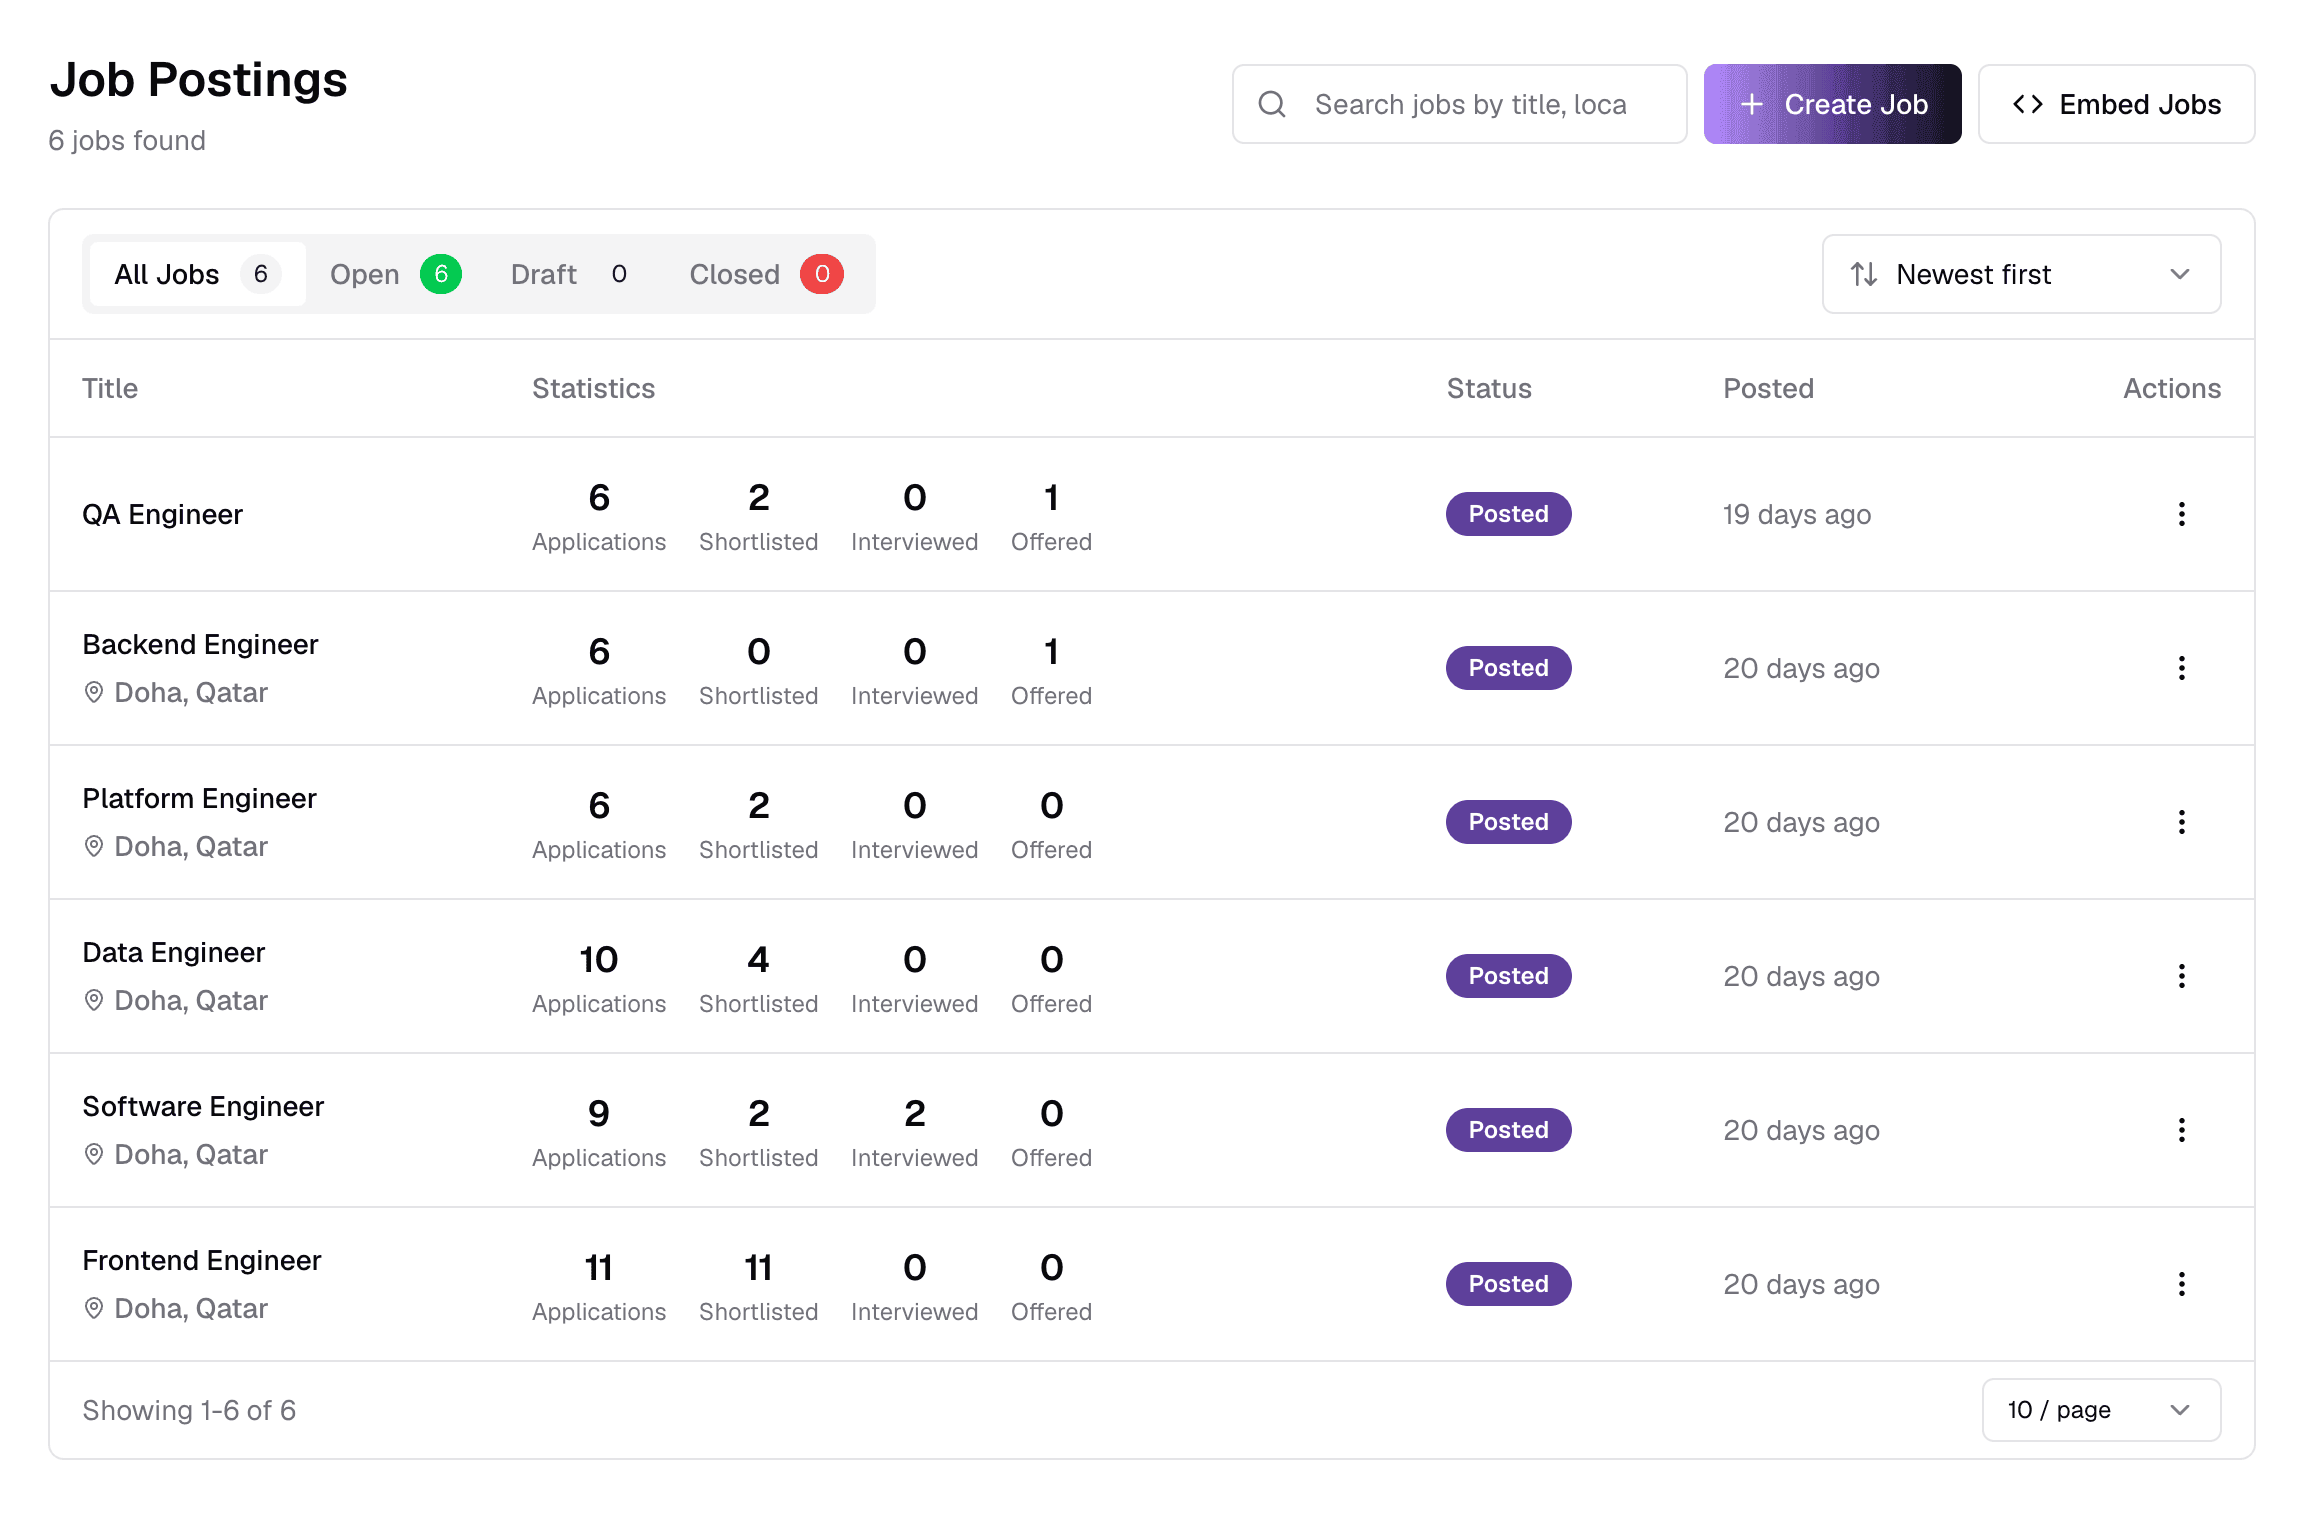The image size is (2304, 1520).
Task: Click the Statistics column header
Action: click(593, 388)
